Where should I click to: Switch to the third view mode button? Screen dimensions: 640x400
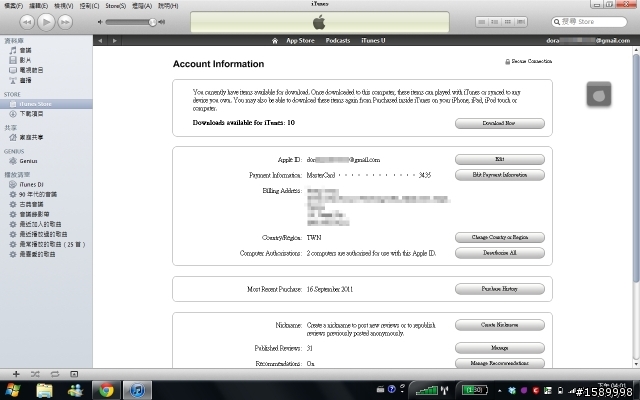point(508,22)
